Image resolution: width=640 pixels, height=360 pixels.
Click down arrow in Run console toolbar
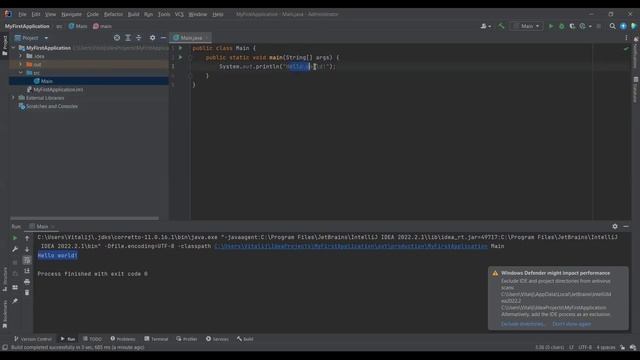click(x=27, y=249)
